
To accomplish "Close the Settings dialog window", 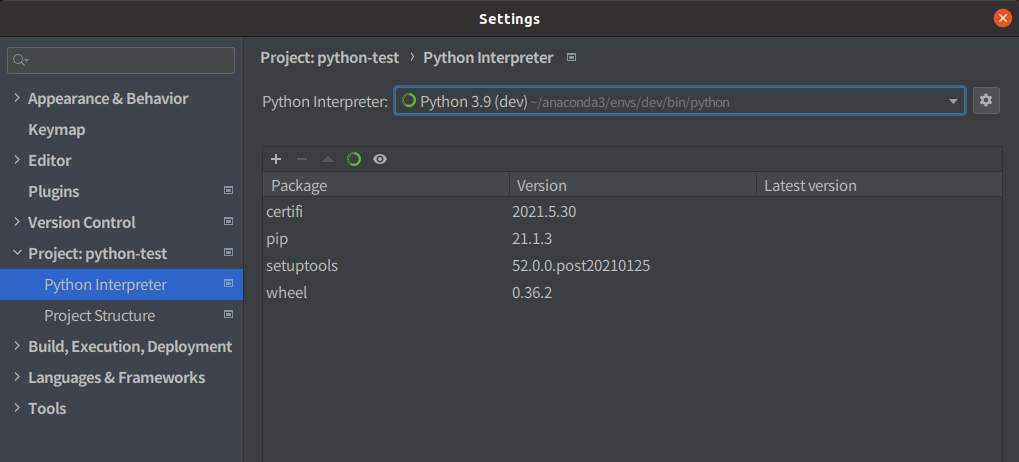I will tap(1001, 18).
